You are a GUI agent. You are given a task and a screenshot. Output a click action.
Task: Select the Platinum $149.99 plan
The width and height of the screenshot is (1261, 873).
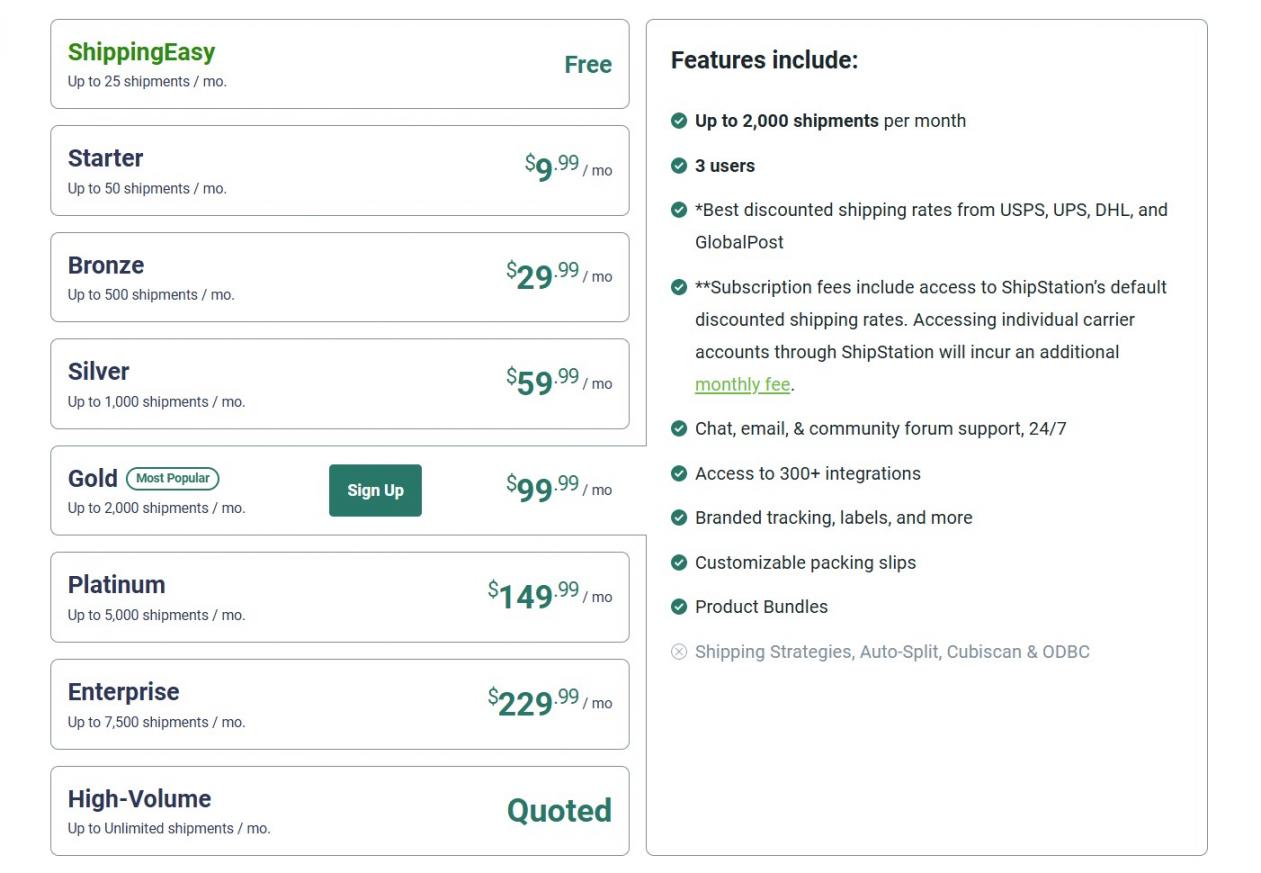coord(339,597)
